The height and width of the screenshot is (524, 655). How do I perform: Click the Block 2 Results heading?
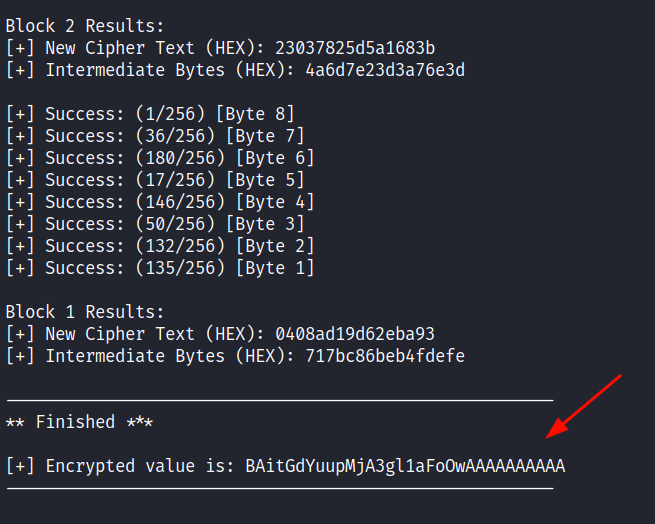click(x=85, y=26)
